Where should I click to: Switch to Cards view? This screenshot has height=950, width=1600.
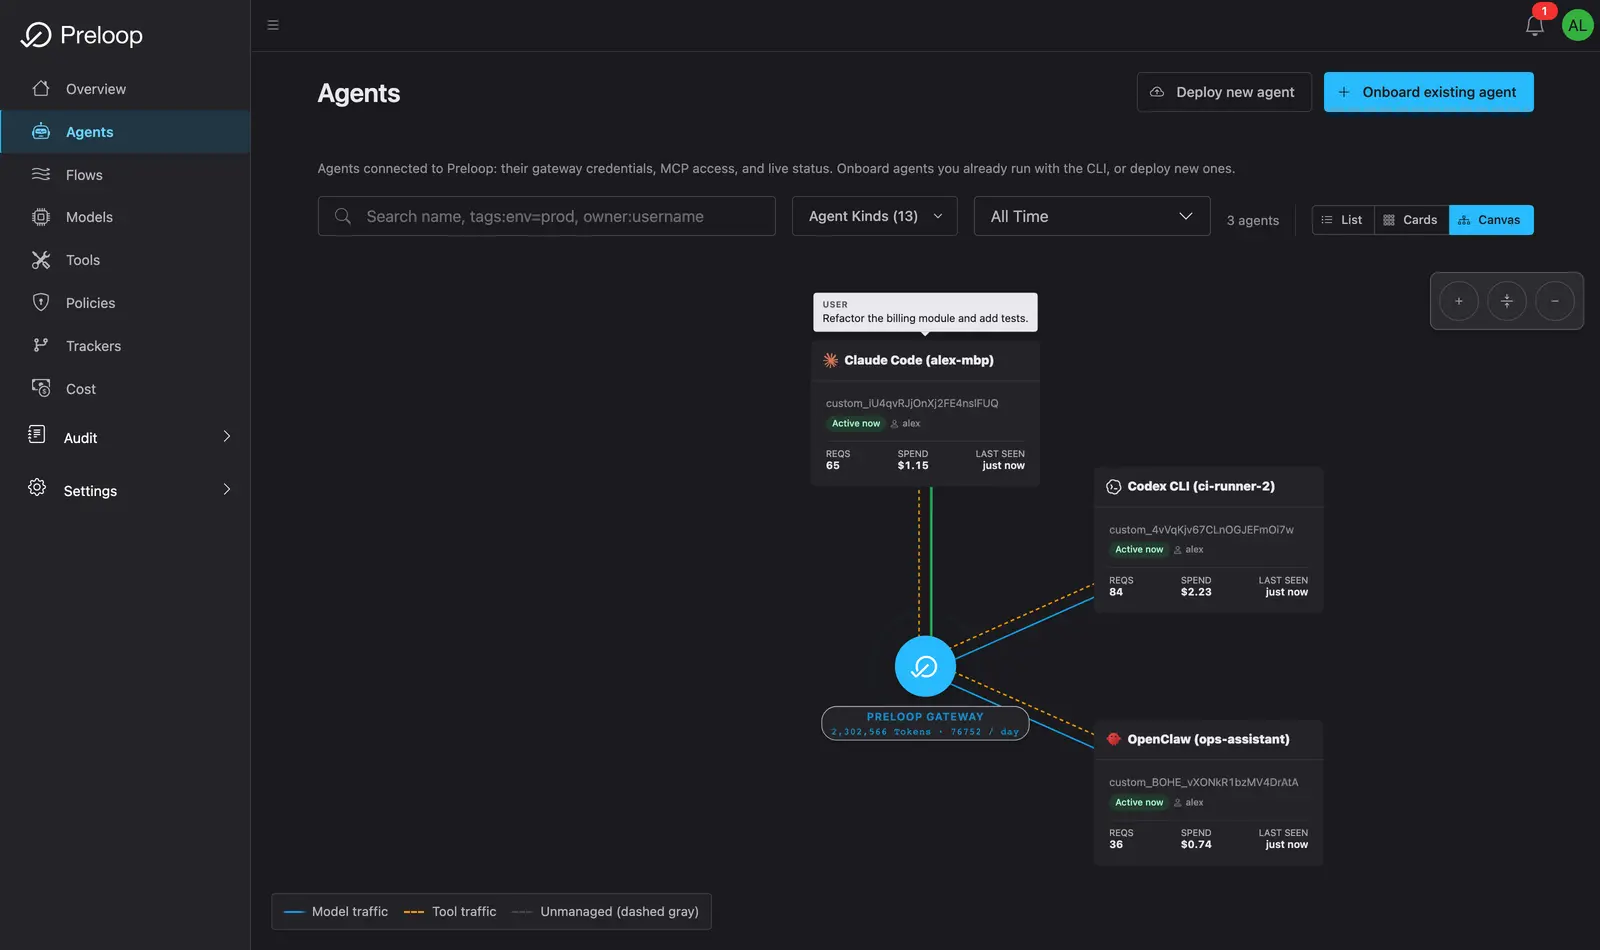click(x=1411, y=220)
